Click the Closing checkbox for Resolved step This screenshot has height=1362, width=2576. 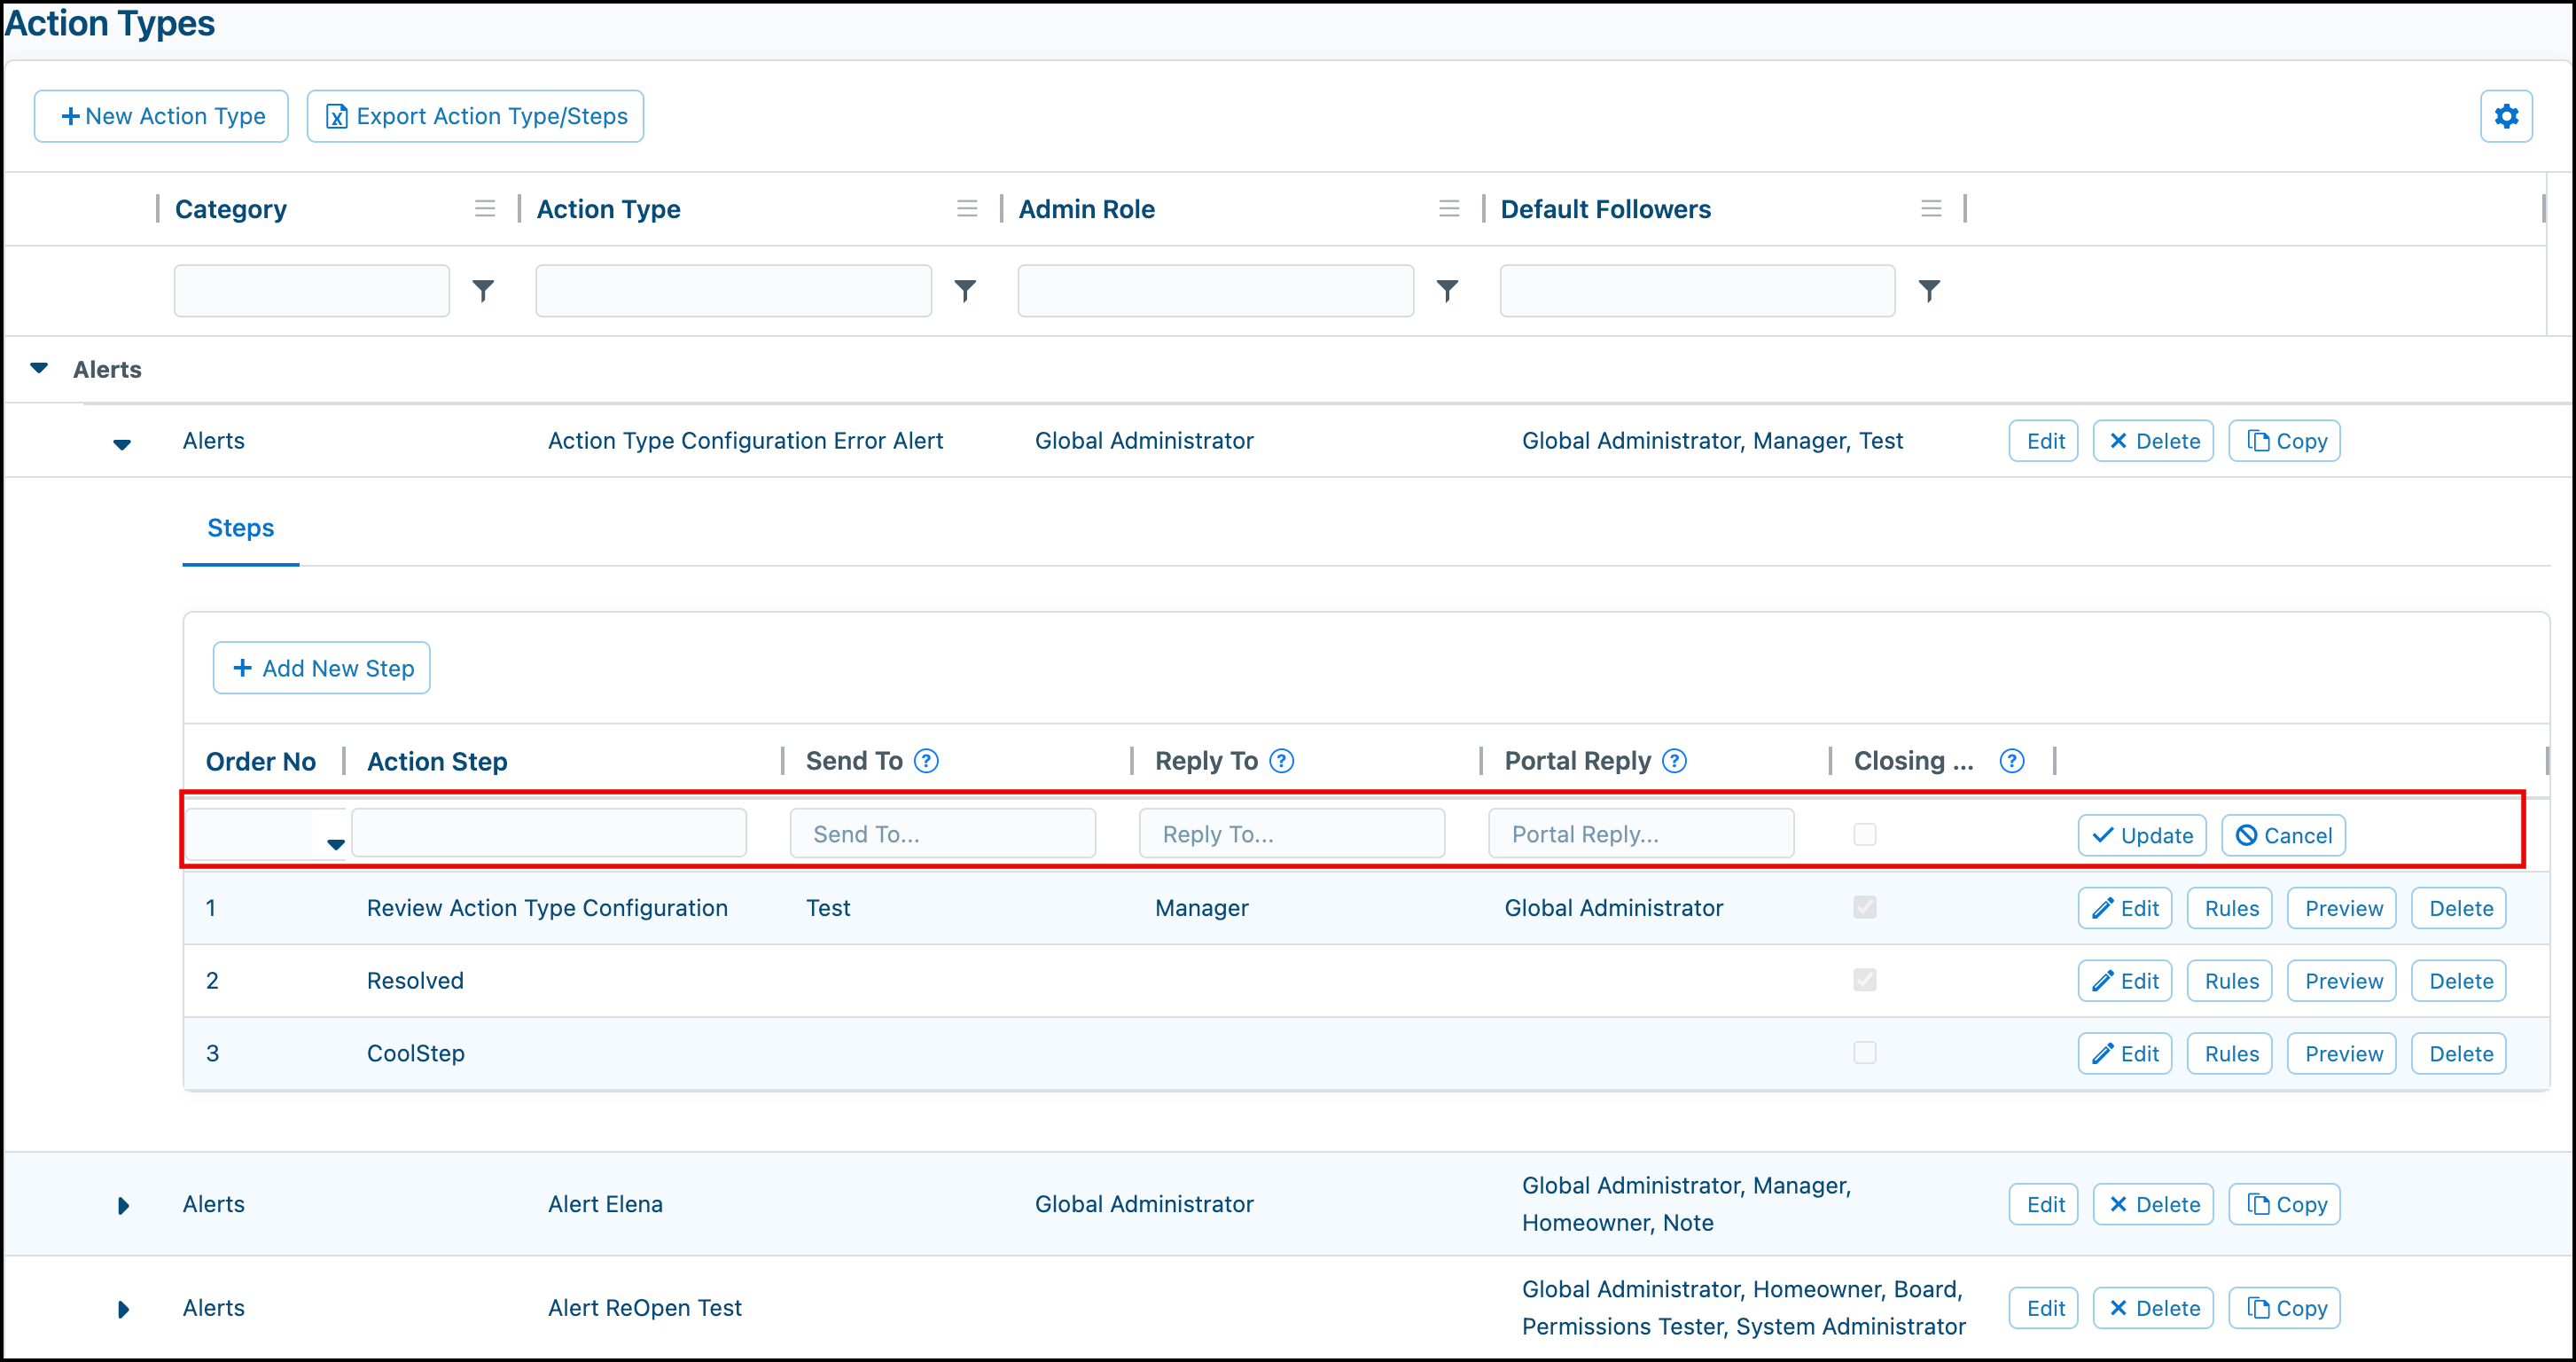tap(1864, 980)
